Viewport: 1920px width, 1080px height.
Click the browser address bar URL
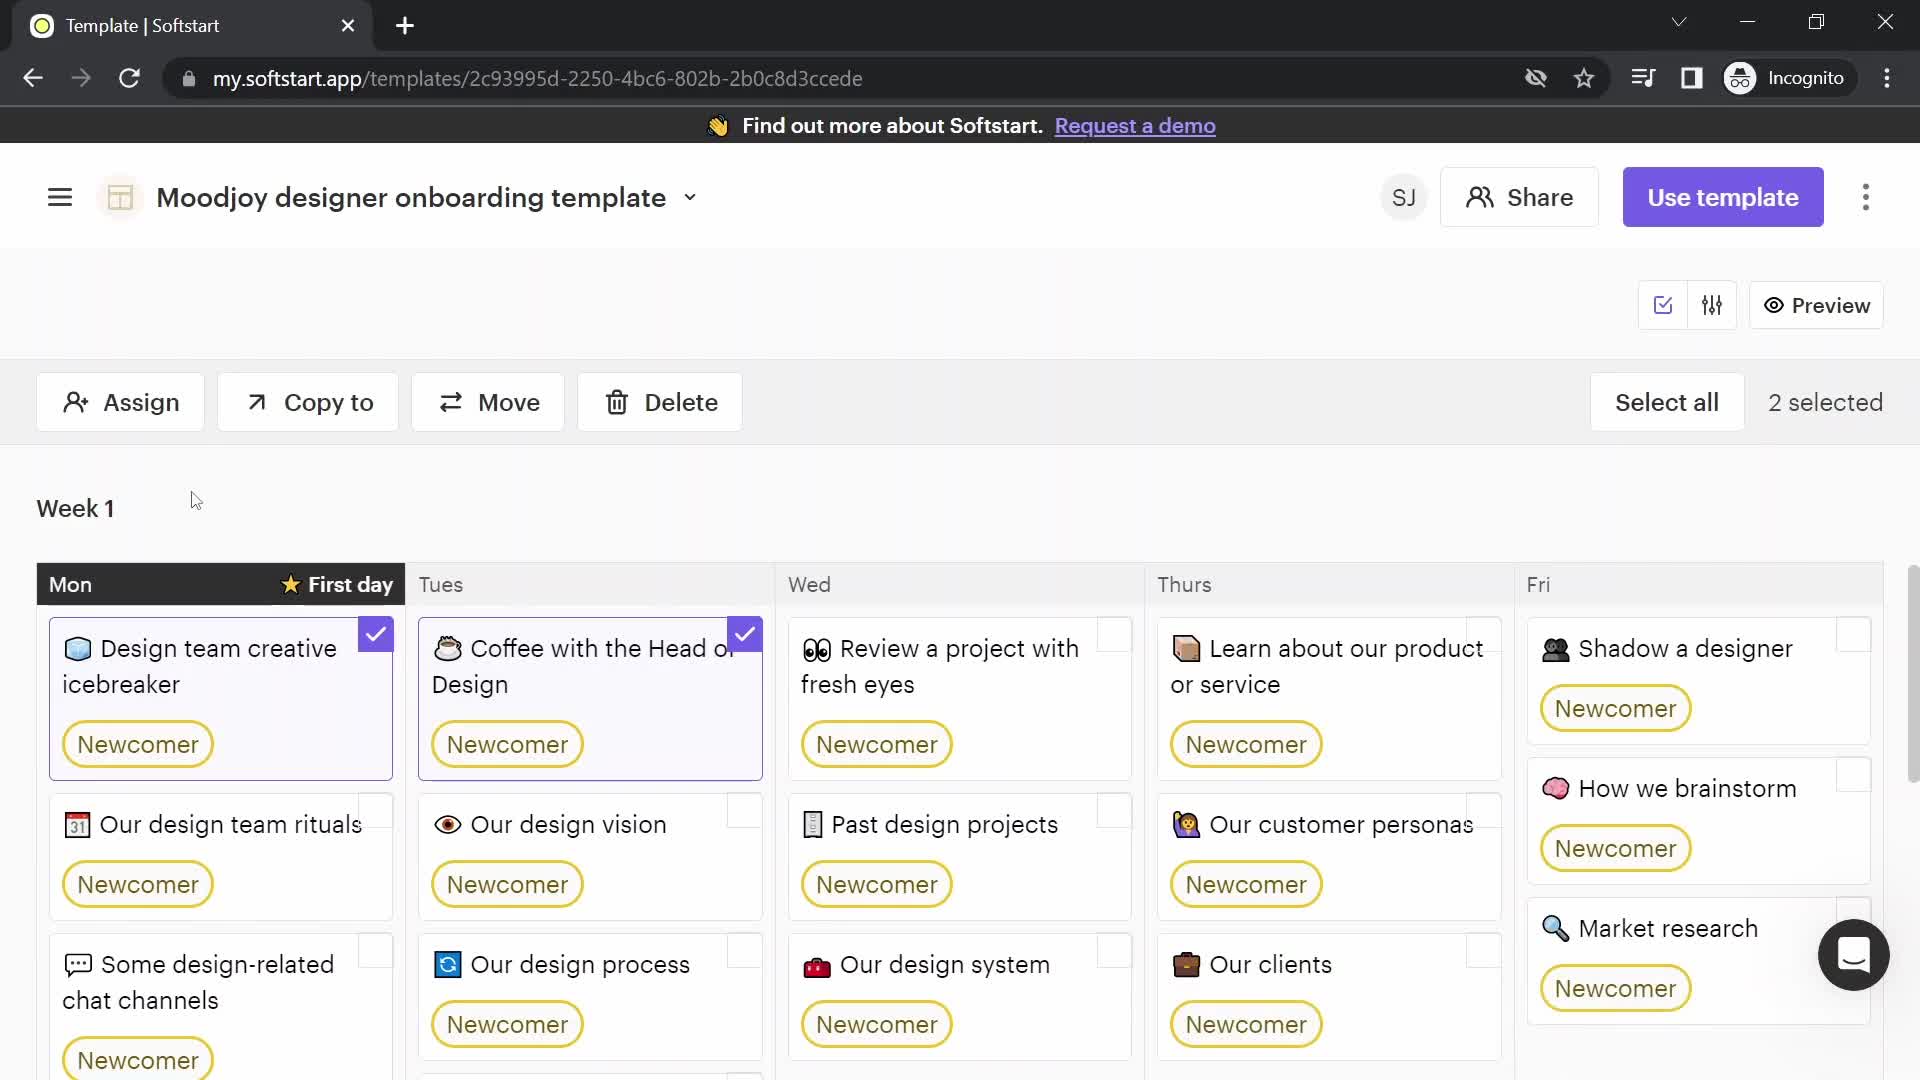pos(537,78)
